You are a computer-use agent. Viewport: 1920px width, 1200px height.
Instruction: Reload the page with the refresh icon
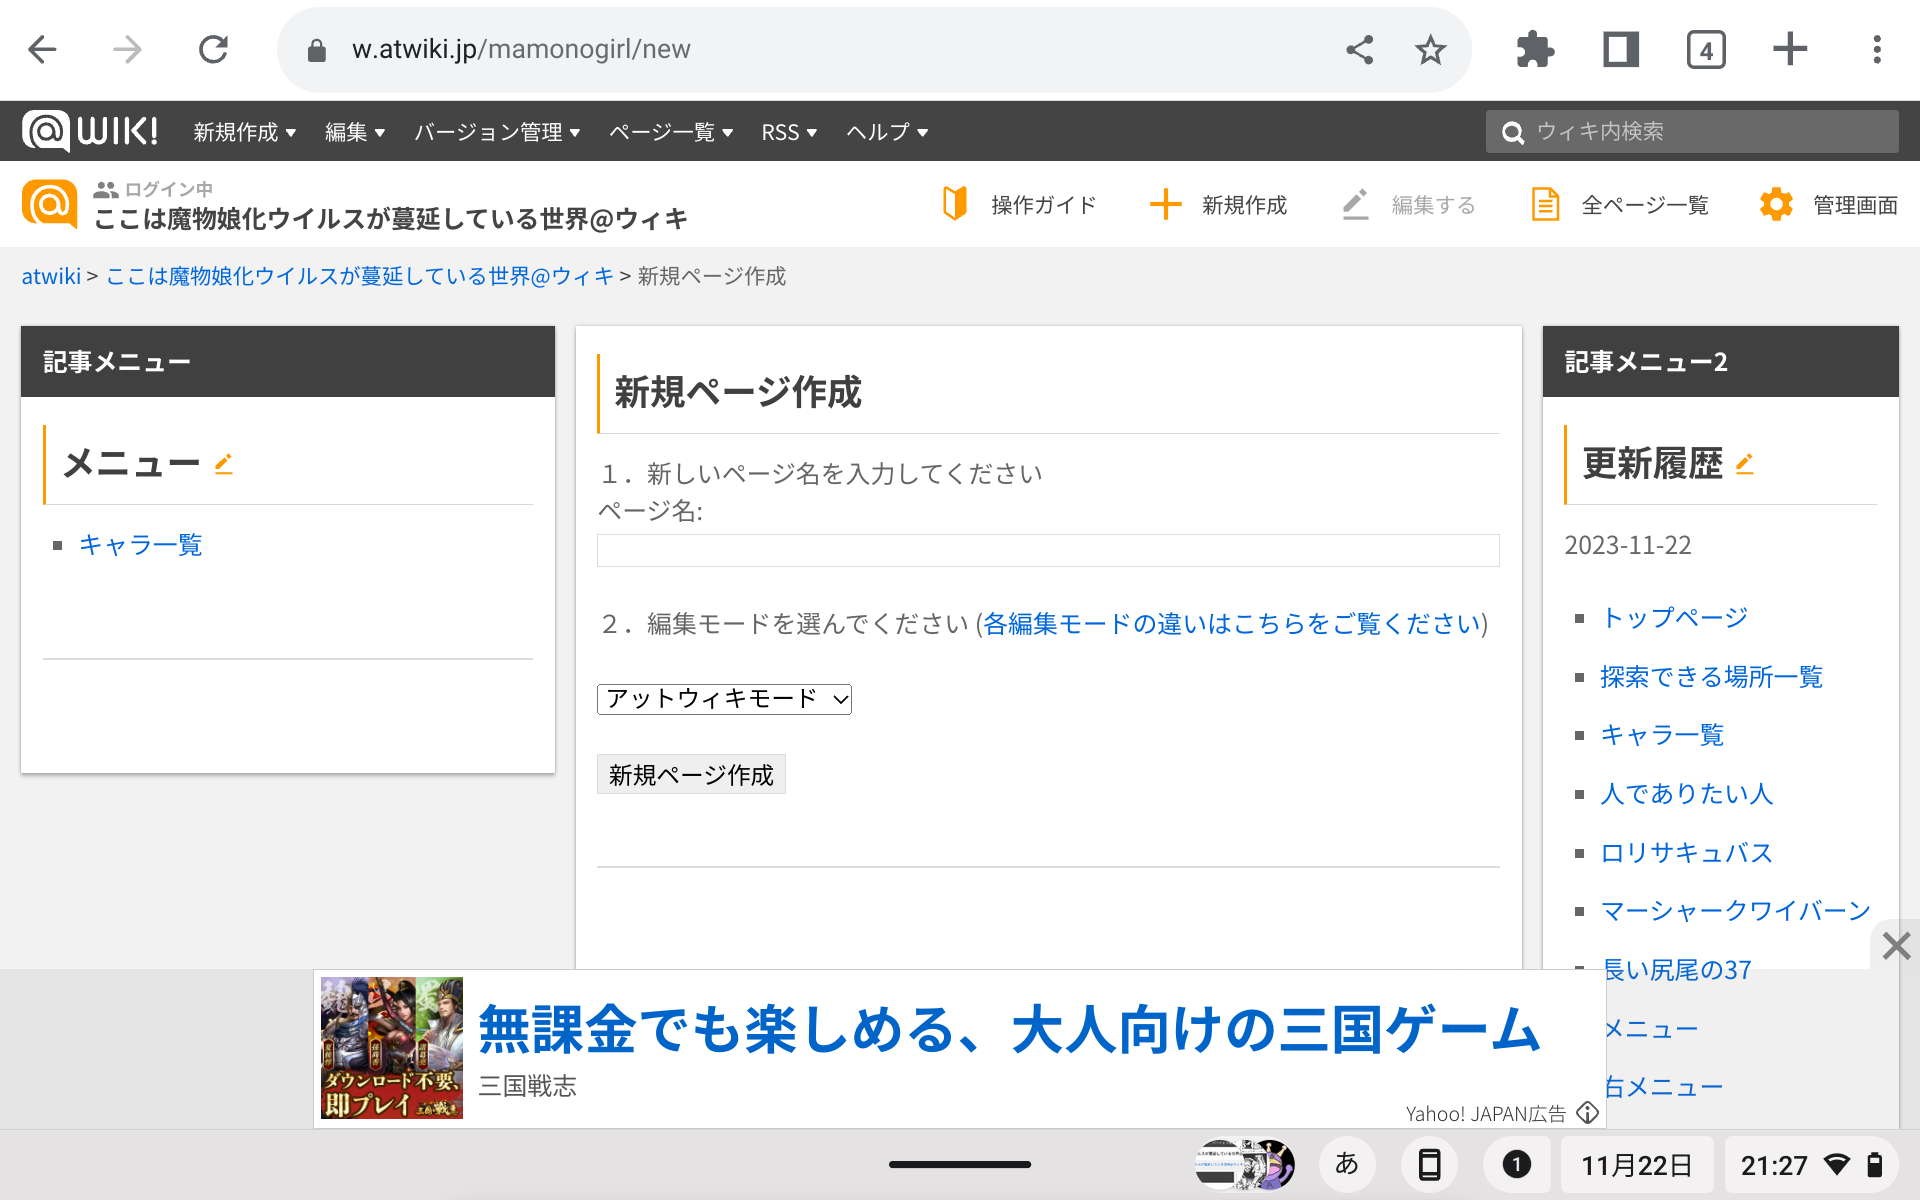tap(213, 50)
